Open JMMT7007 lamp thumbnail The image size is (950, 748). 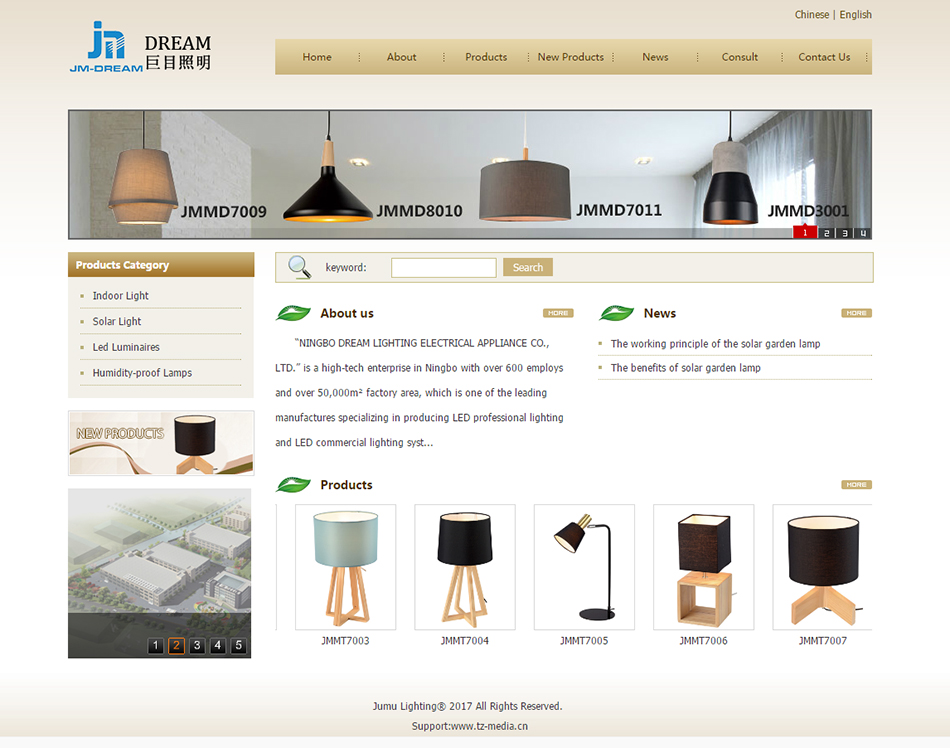coord(822,567)
